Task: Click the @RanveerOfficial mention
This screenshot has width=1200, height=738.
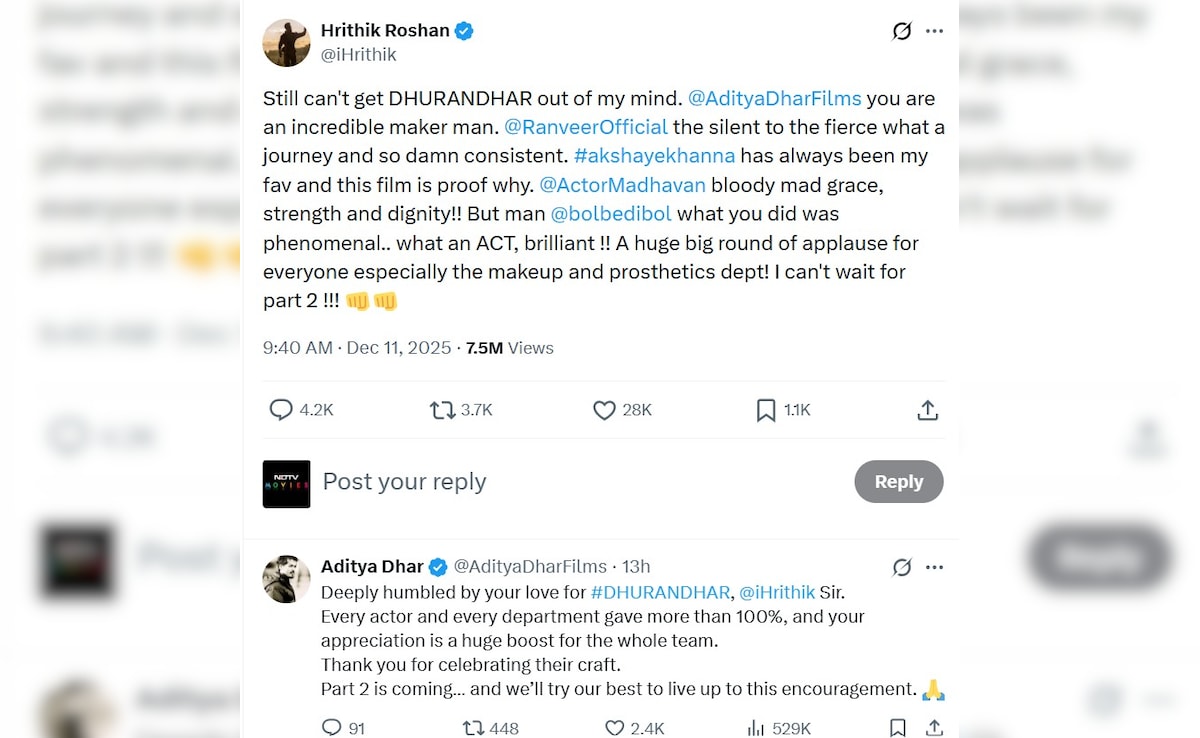Action: [x=586, y=127]
